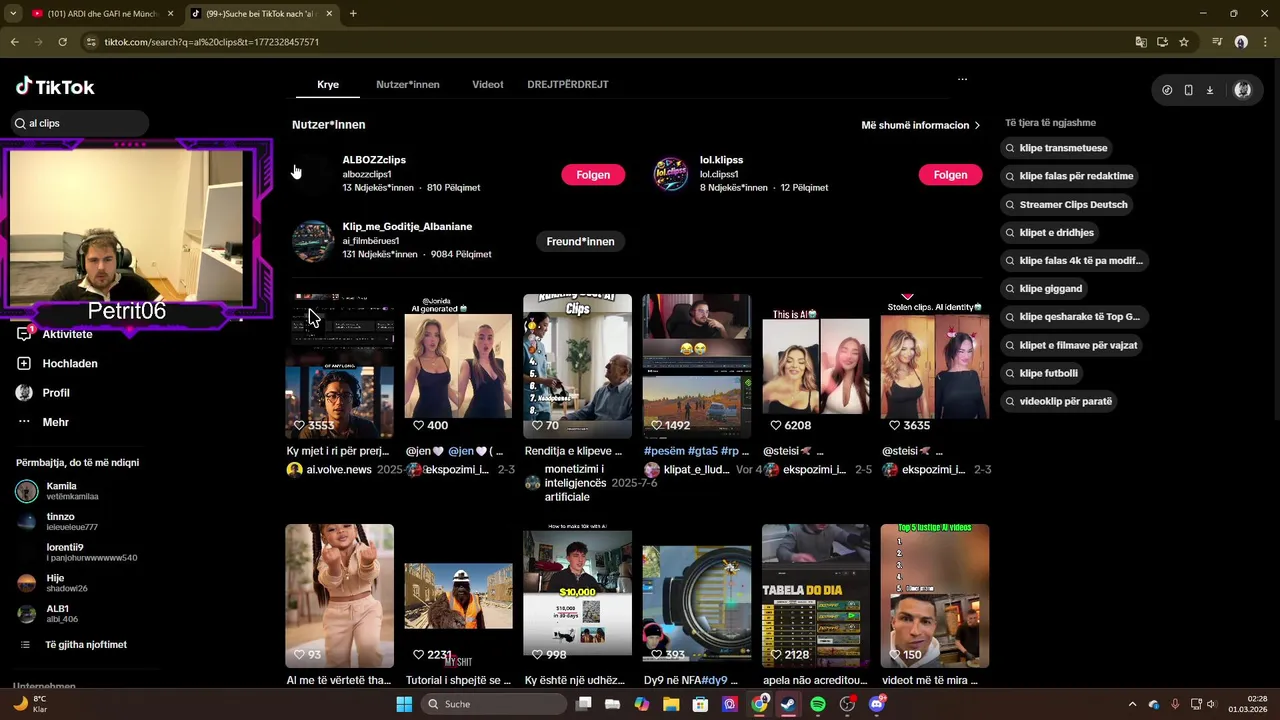This screenshot has height=720, width=1280.
Task: Open Chrome three-dot menu
Action: [1265, 42]
